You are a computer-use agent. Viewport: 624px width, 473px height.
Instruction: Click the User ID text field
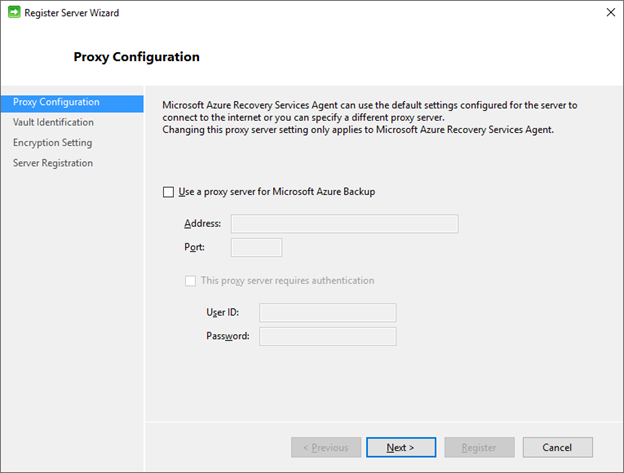[x=327, y=313]
